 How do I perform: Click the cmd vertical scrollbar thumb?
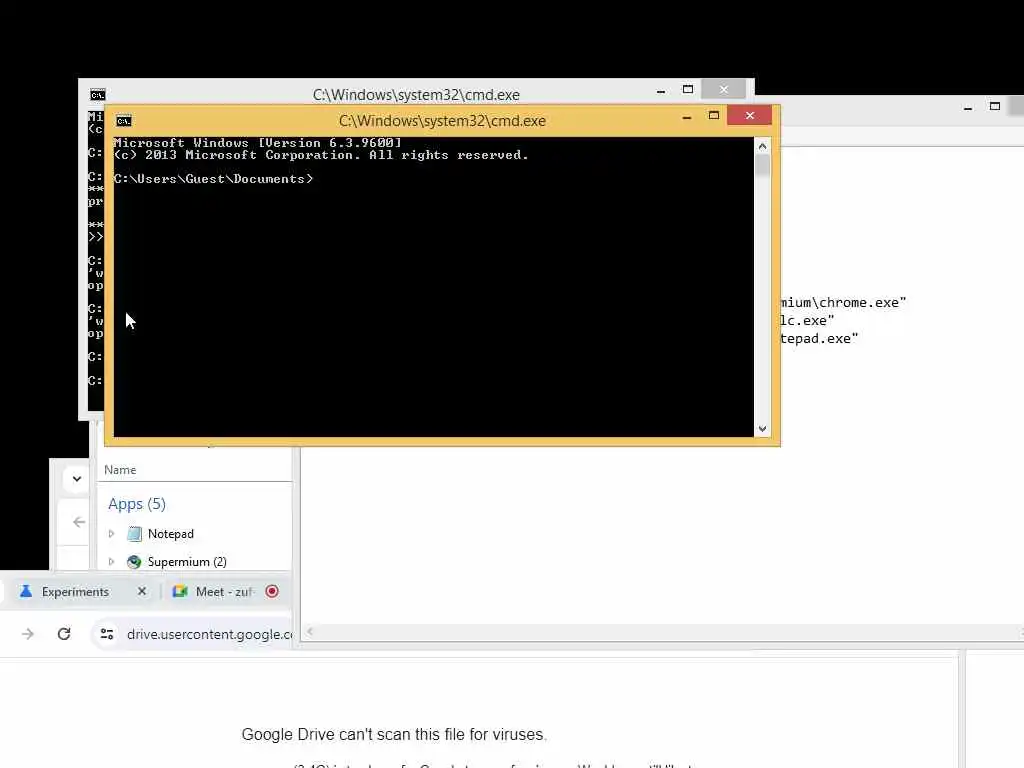762,165
